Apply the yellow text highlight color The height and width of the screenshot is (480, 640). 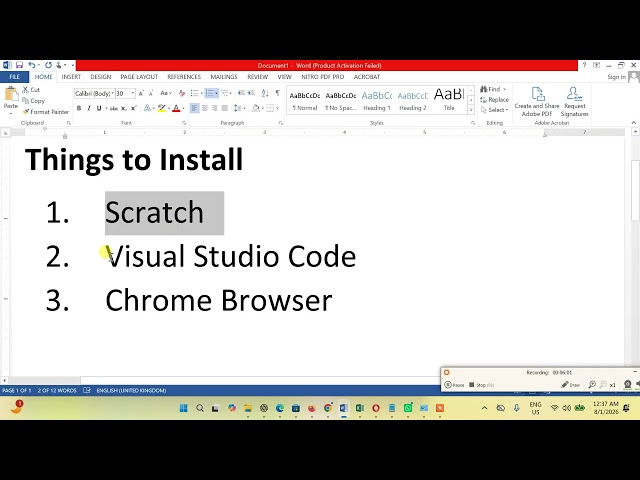pyautogui.click(x=161, y=109)
